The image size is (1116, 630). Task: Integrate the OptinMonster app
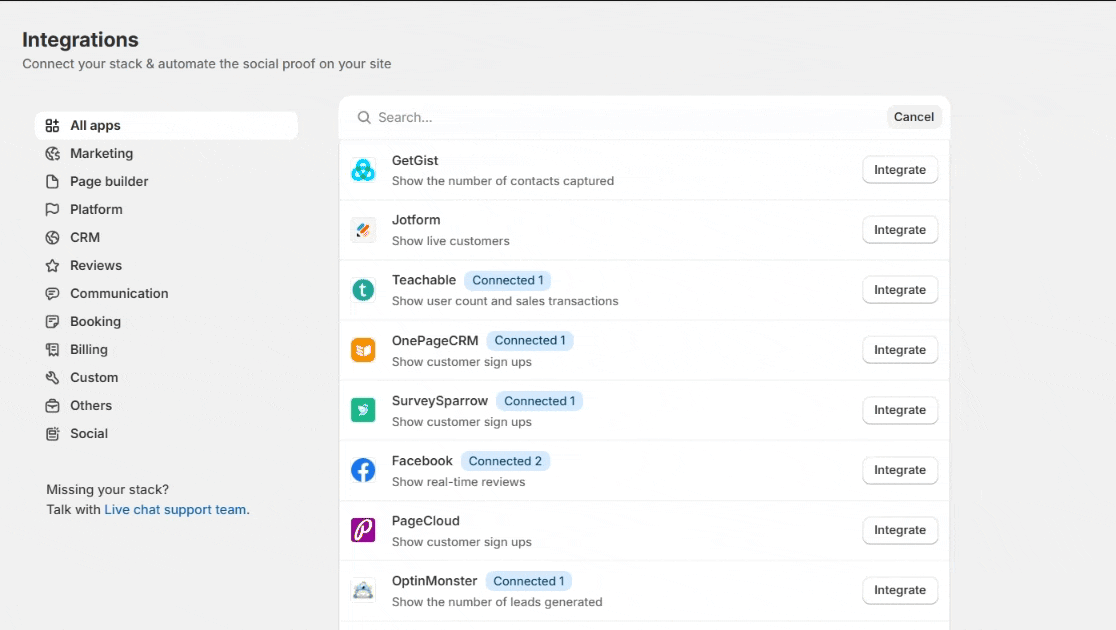point(900,590)
